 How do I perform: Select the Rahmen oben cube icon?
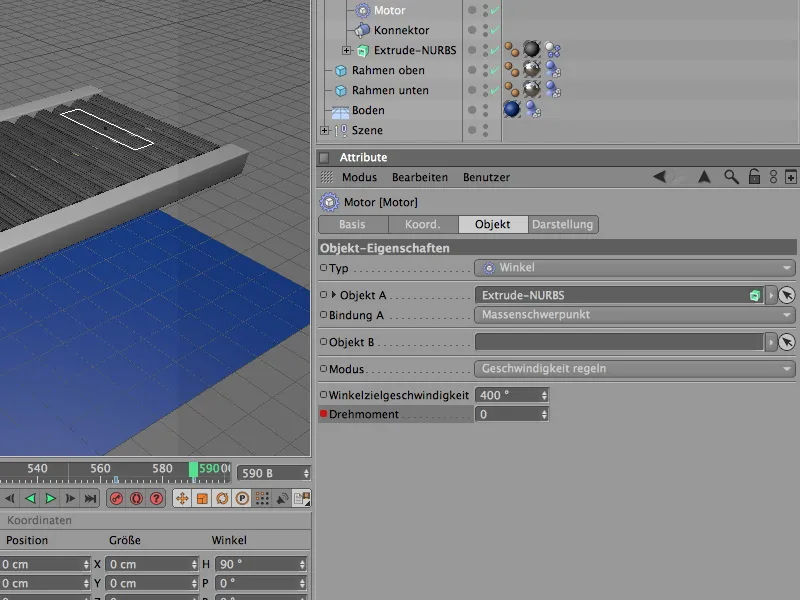(341, 70)
